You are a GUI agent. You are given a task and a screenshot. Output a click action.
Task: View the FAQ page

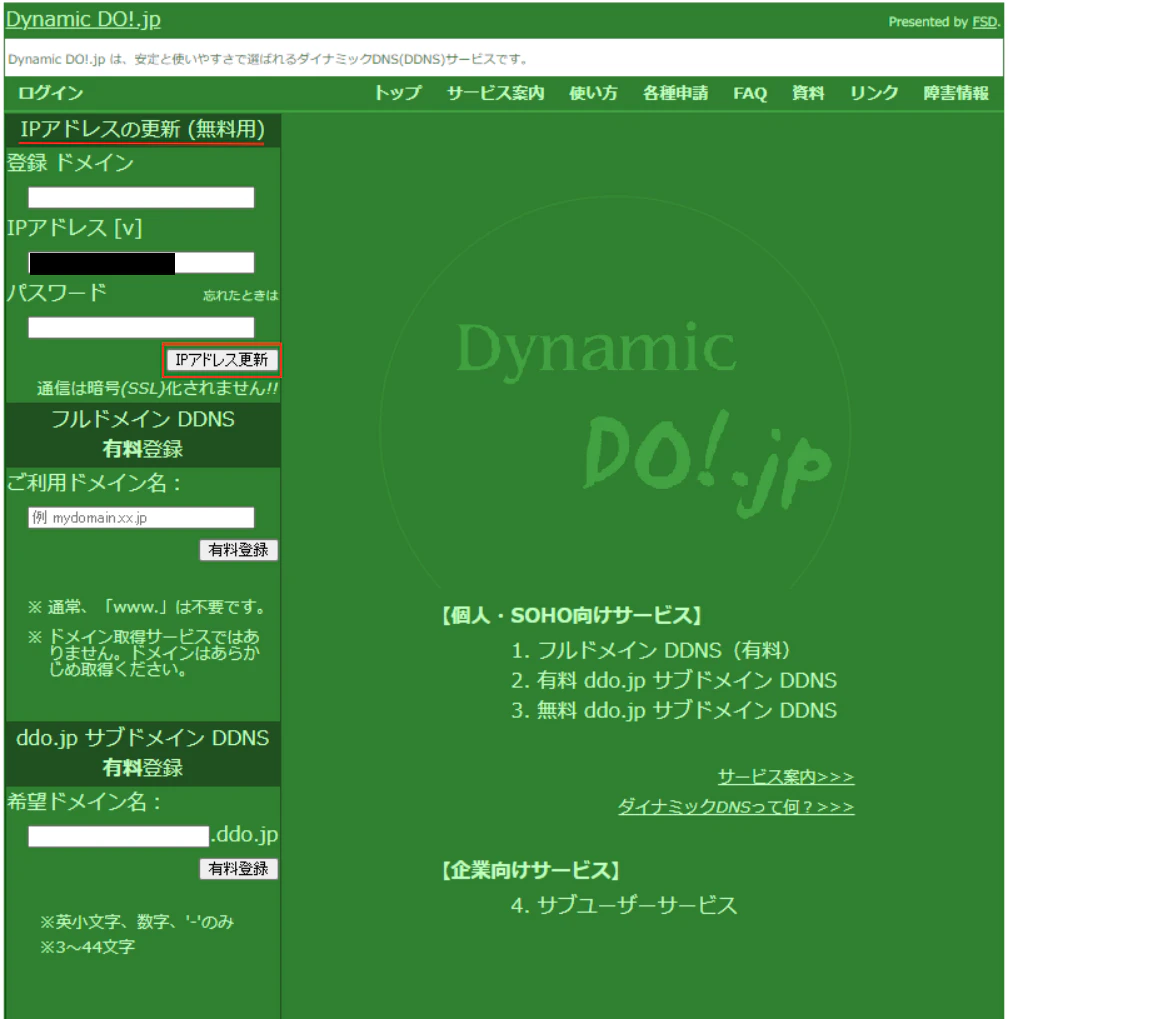pyautogui.click(x=749, y=93)
